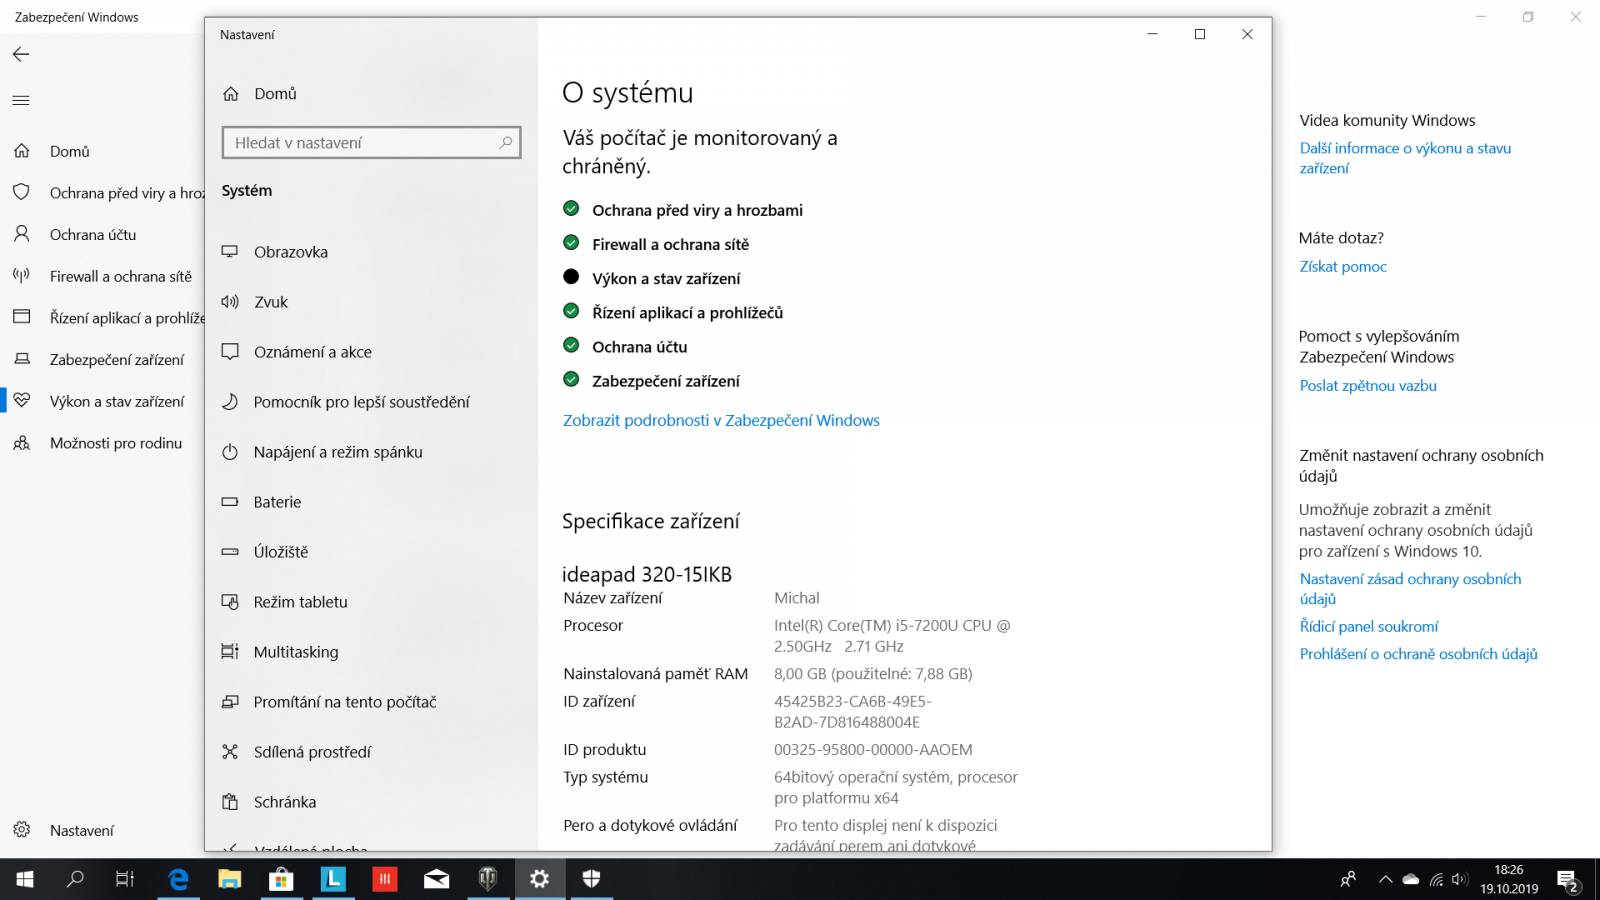
Task: Open the Windows Start menu
Action: point(24,879)
